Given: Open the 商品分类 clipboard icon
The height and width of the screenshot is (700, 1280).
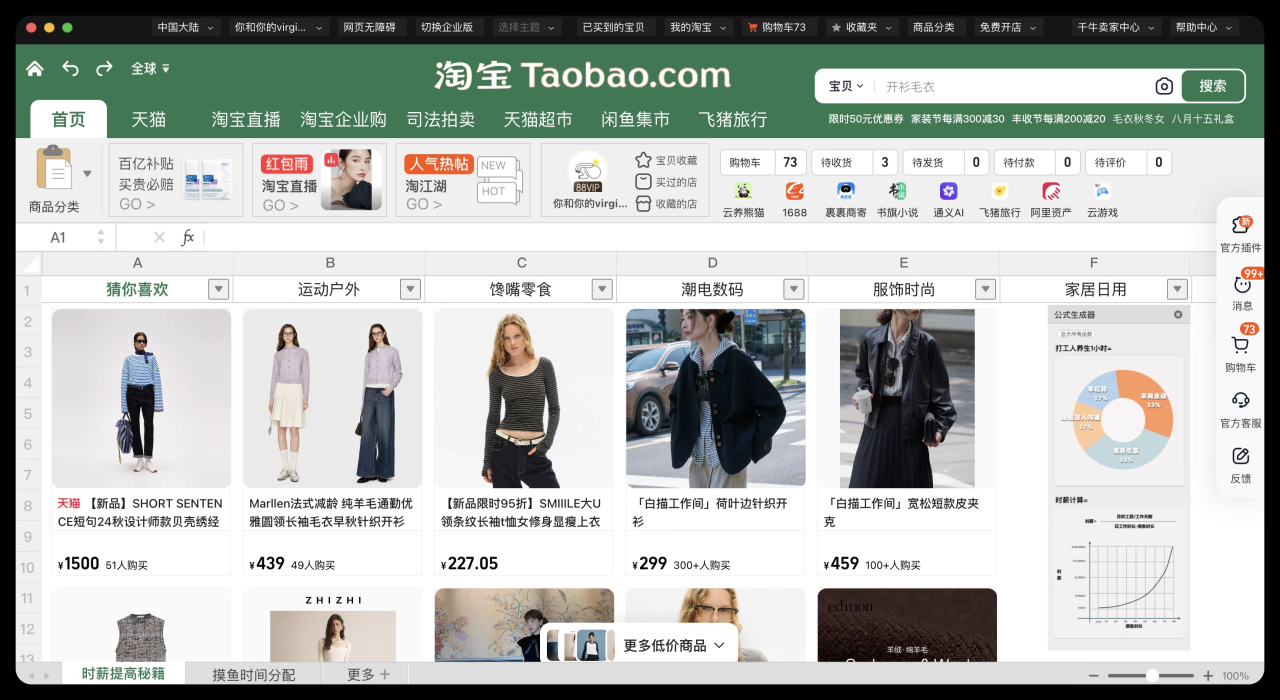Looking at the screenshot, I should pyautogui.click(x=55, y=168).
